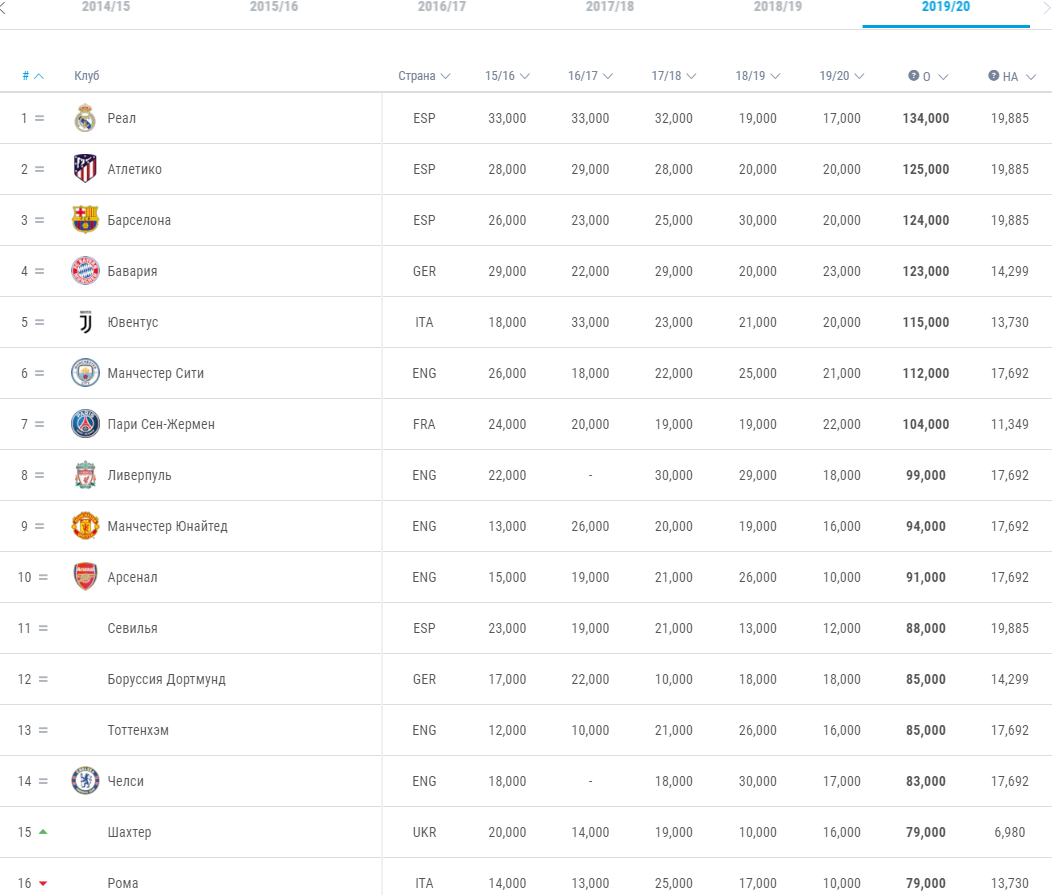Sort by the Страна column dropdown
Screen dimensions: 1055x895
424,76
